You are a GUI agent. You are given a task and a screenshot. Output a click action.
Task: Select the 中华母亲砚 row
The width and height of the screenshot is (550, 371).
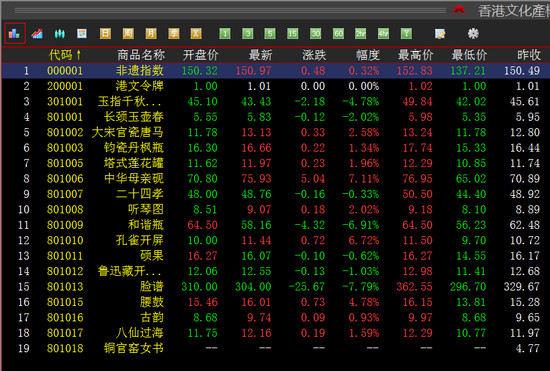[x=276, y=178]
